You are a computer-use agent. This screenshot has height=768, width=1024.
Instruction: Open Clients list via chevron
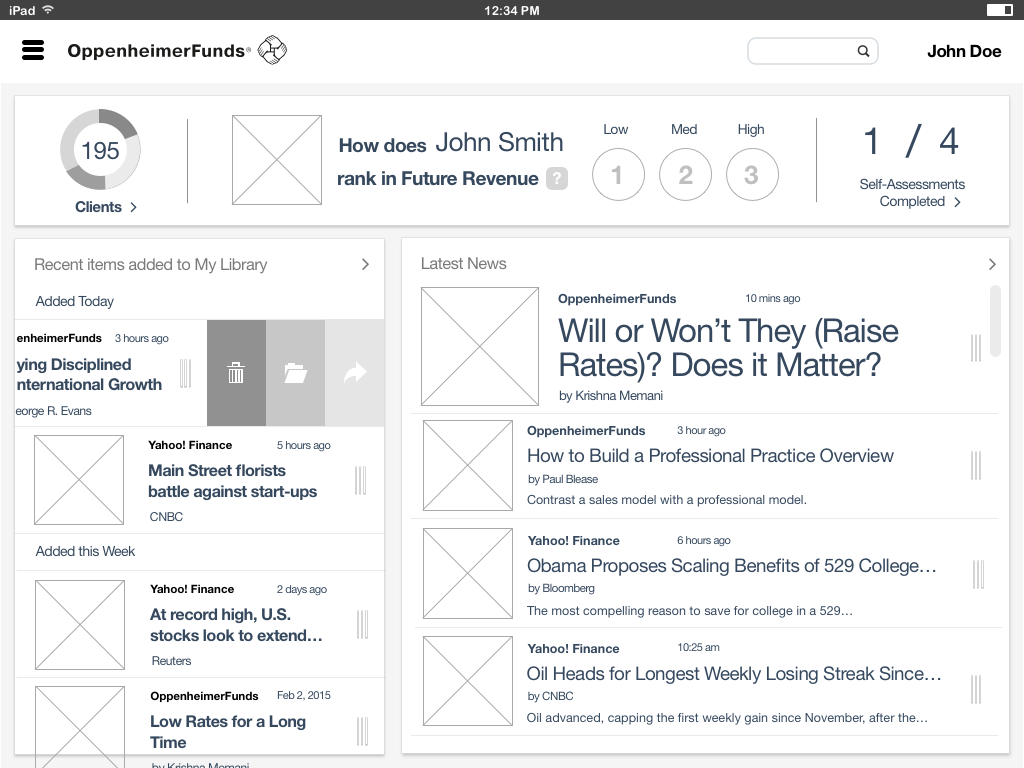tap(133, 207)
